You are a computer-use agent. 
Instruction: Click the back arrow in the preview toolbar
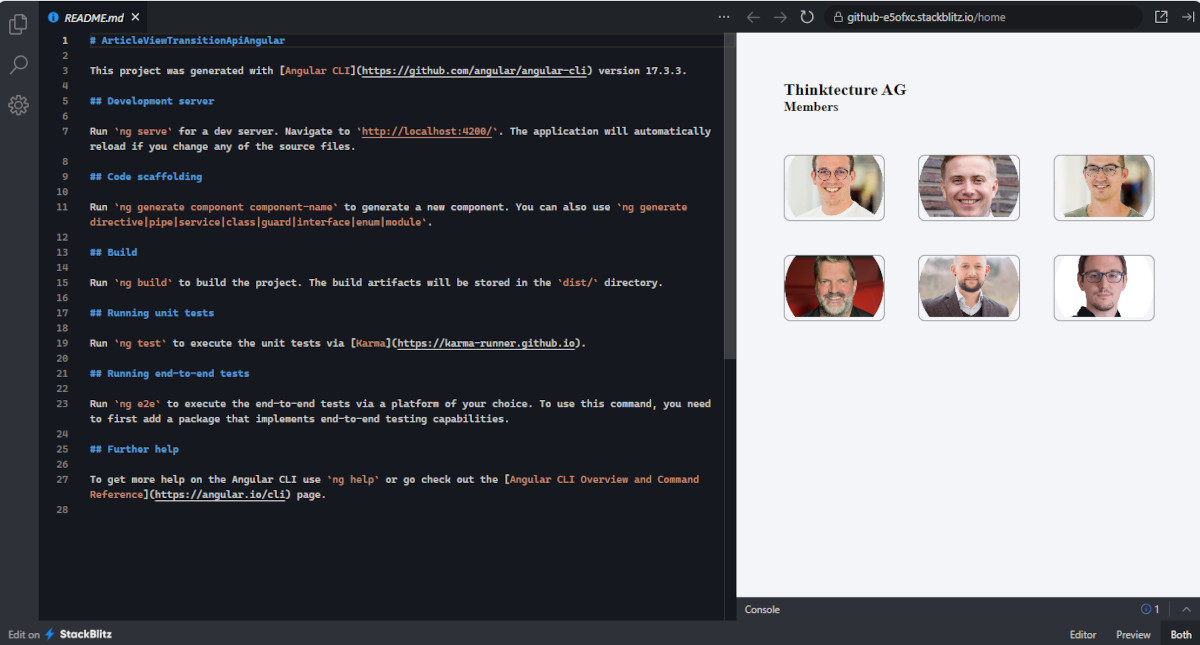click(x=751, y=16)
